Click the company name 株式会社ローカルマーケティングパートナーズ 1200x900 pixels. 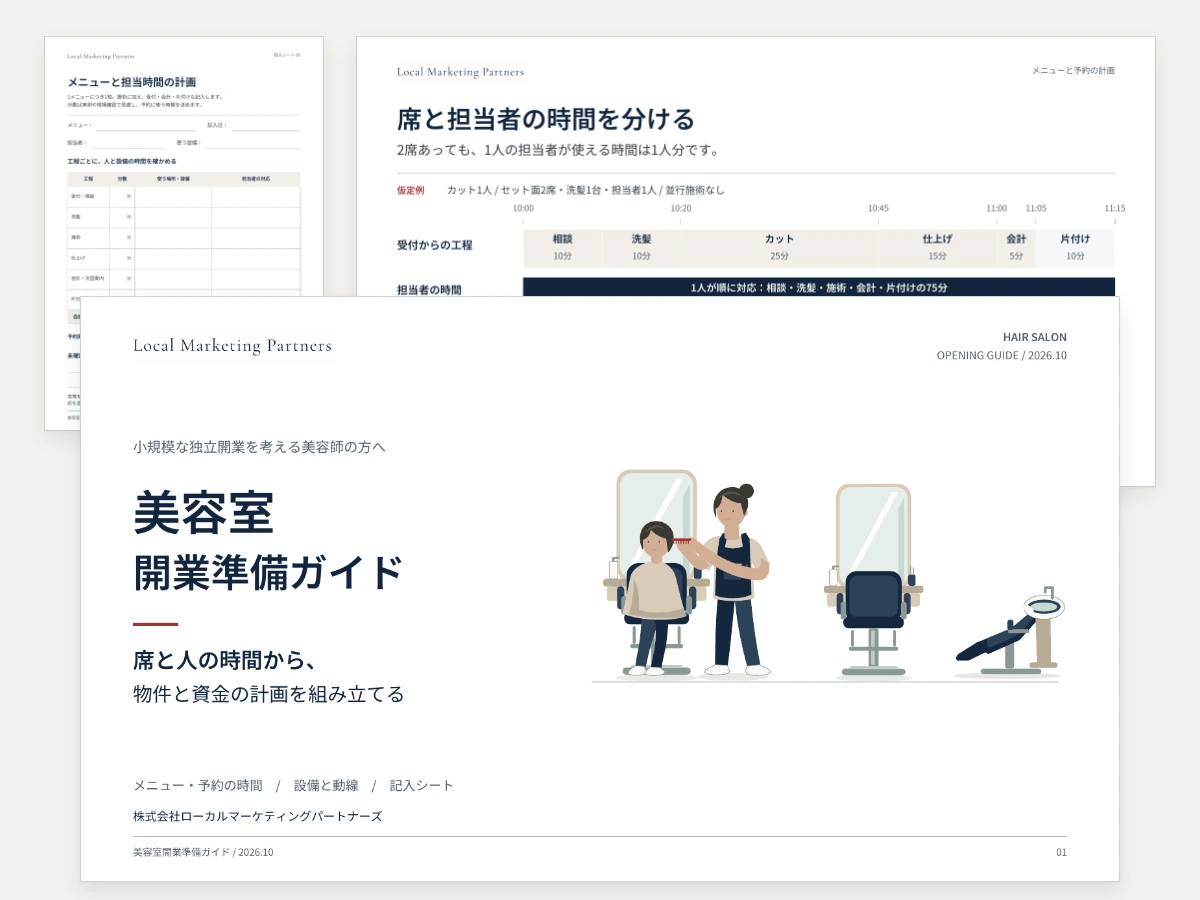(x=258, y=816)
